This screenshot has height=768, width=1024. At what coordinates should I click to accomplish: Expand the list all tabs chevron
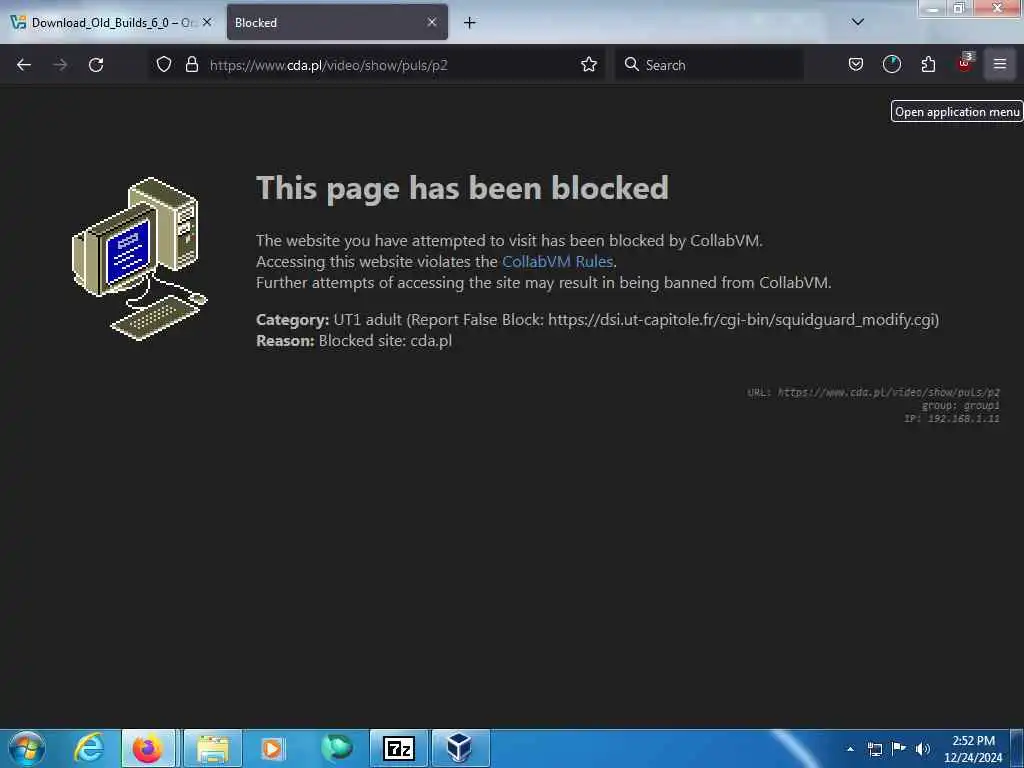pyautogui.click(x=857, y=22)
